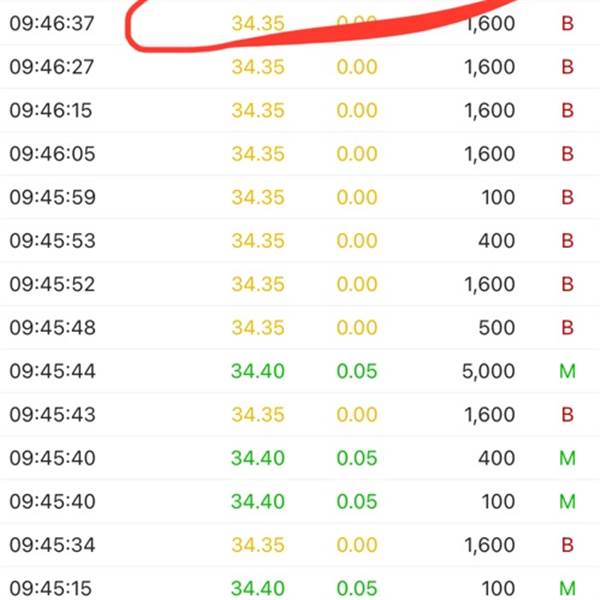This screenshot has width=600, height=600.
Task: Tap the B marker on 09:46:37 row
Action: click(x=567, y=24)
